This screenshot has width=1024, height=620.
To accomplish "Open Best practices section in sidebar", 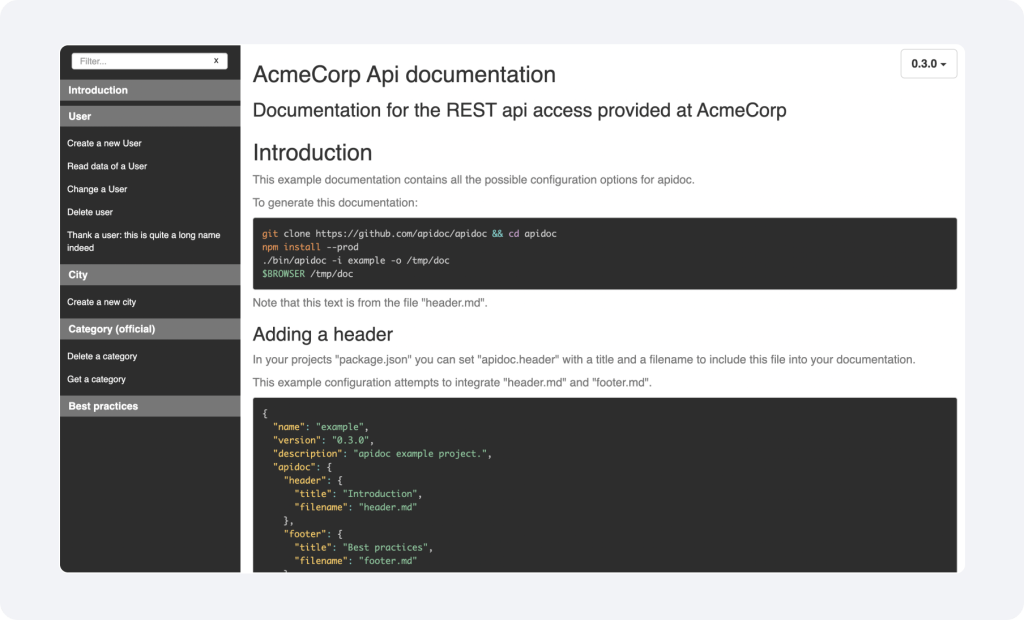I will [150, 406].
